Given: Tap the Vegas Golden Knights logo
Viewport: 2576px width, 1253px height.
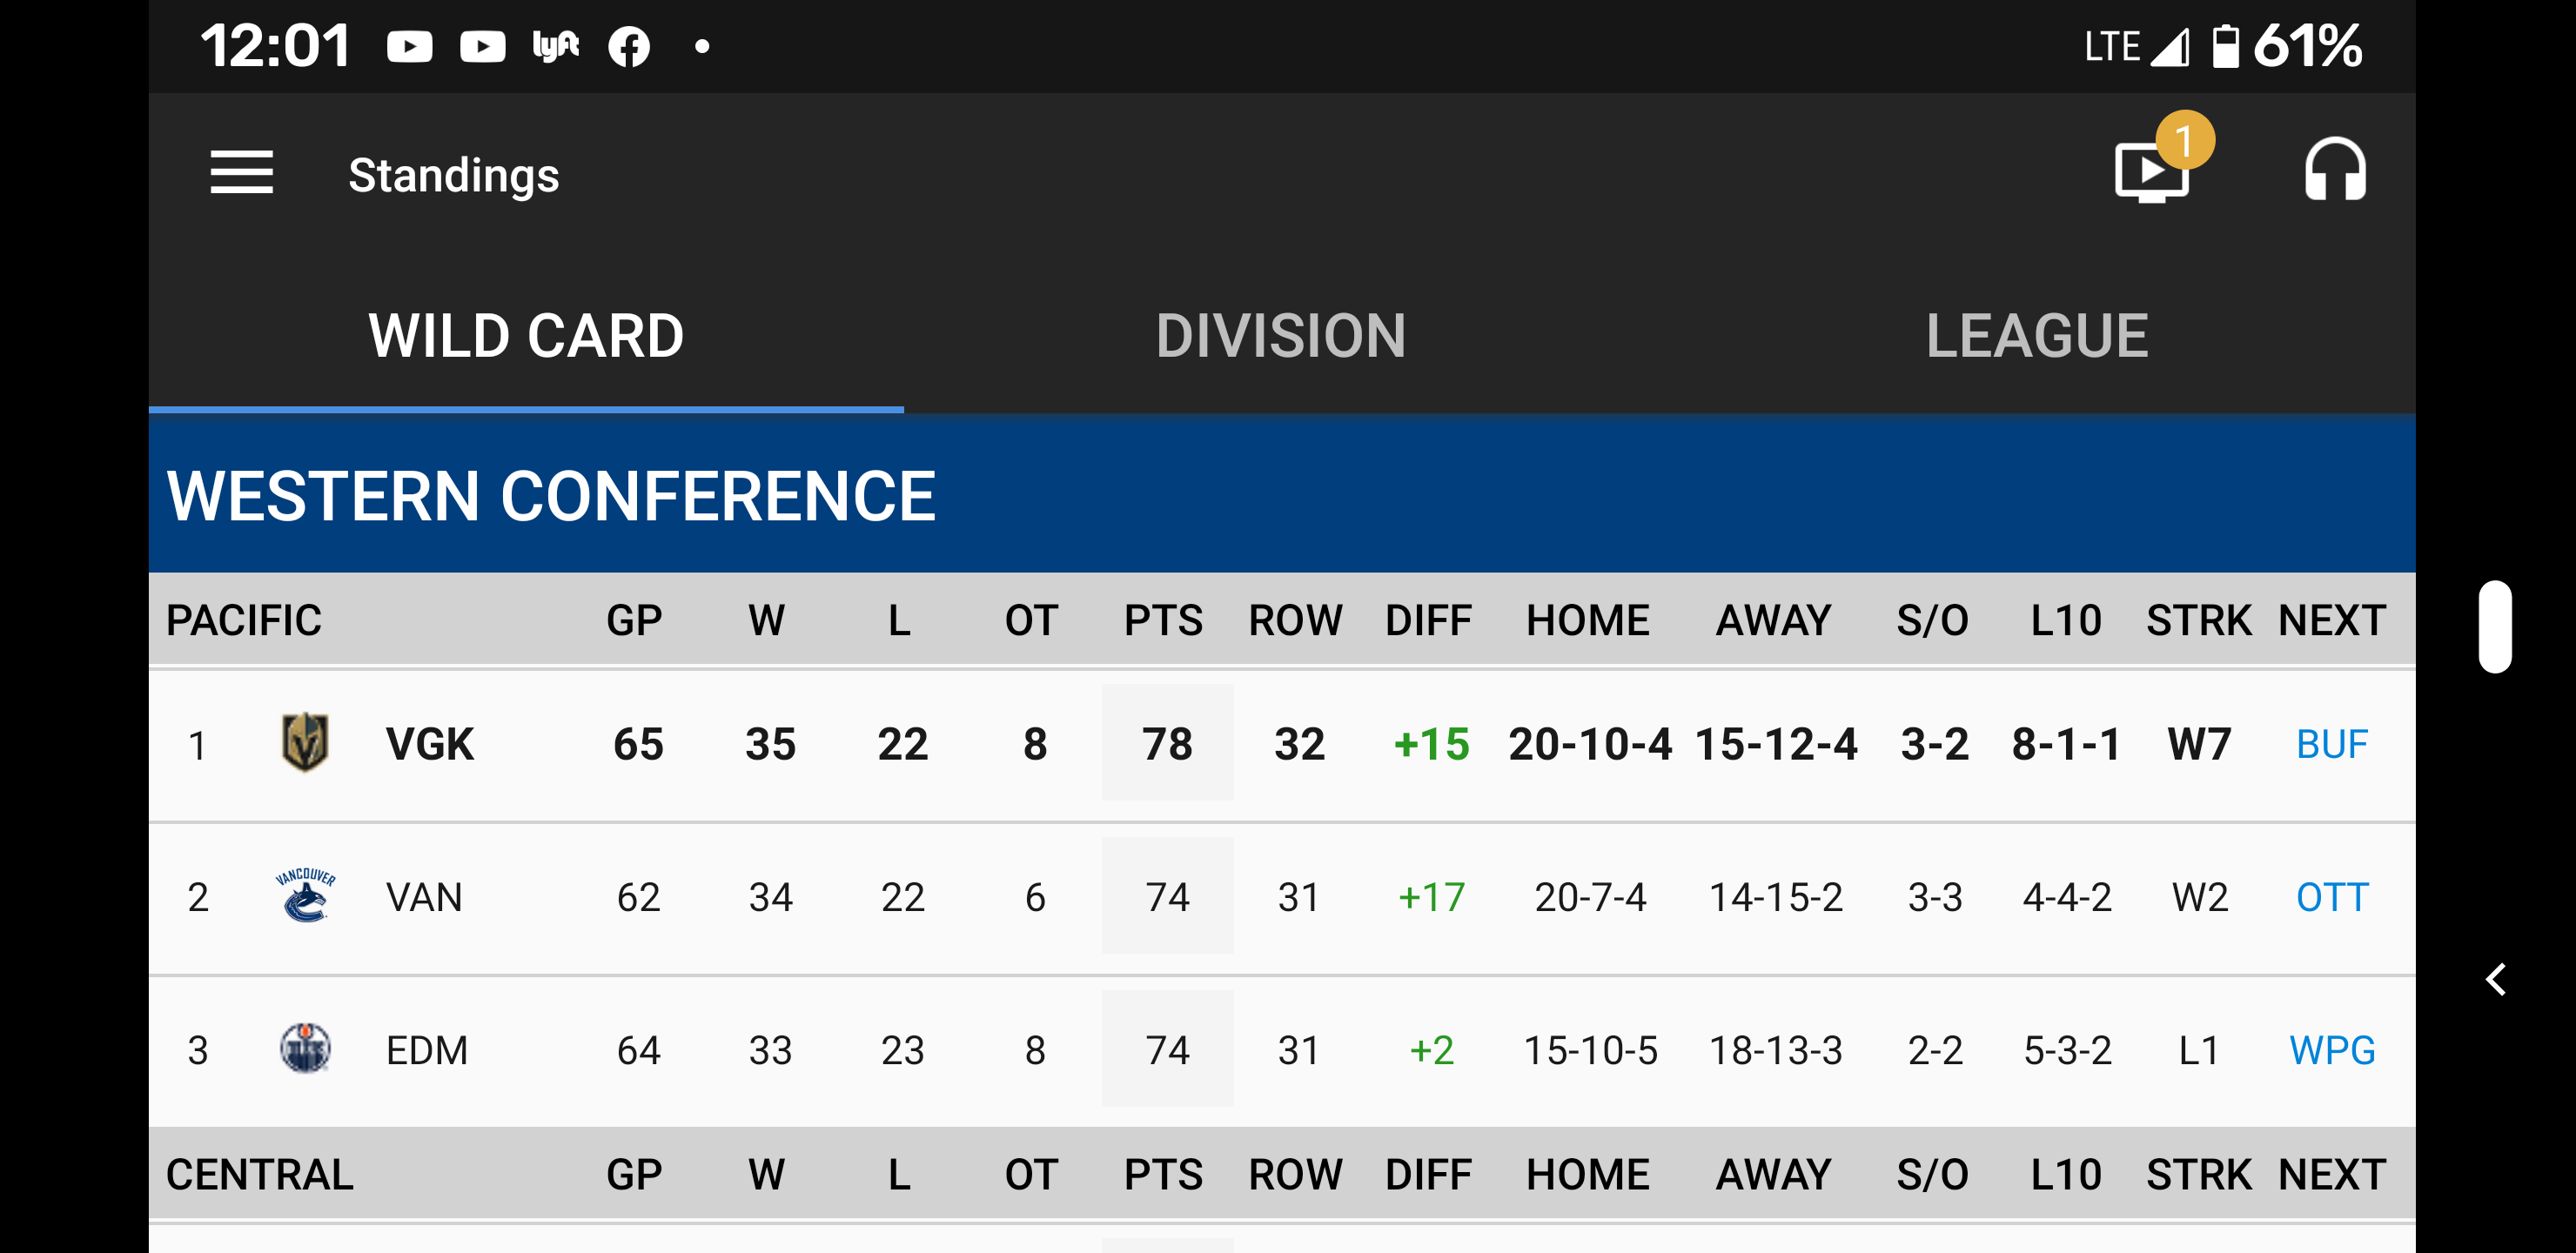Looking at the screenshot, I should pyautogui.click(x=305, y=743).
